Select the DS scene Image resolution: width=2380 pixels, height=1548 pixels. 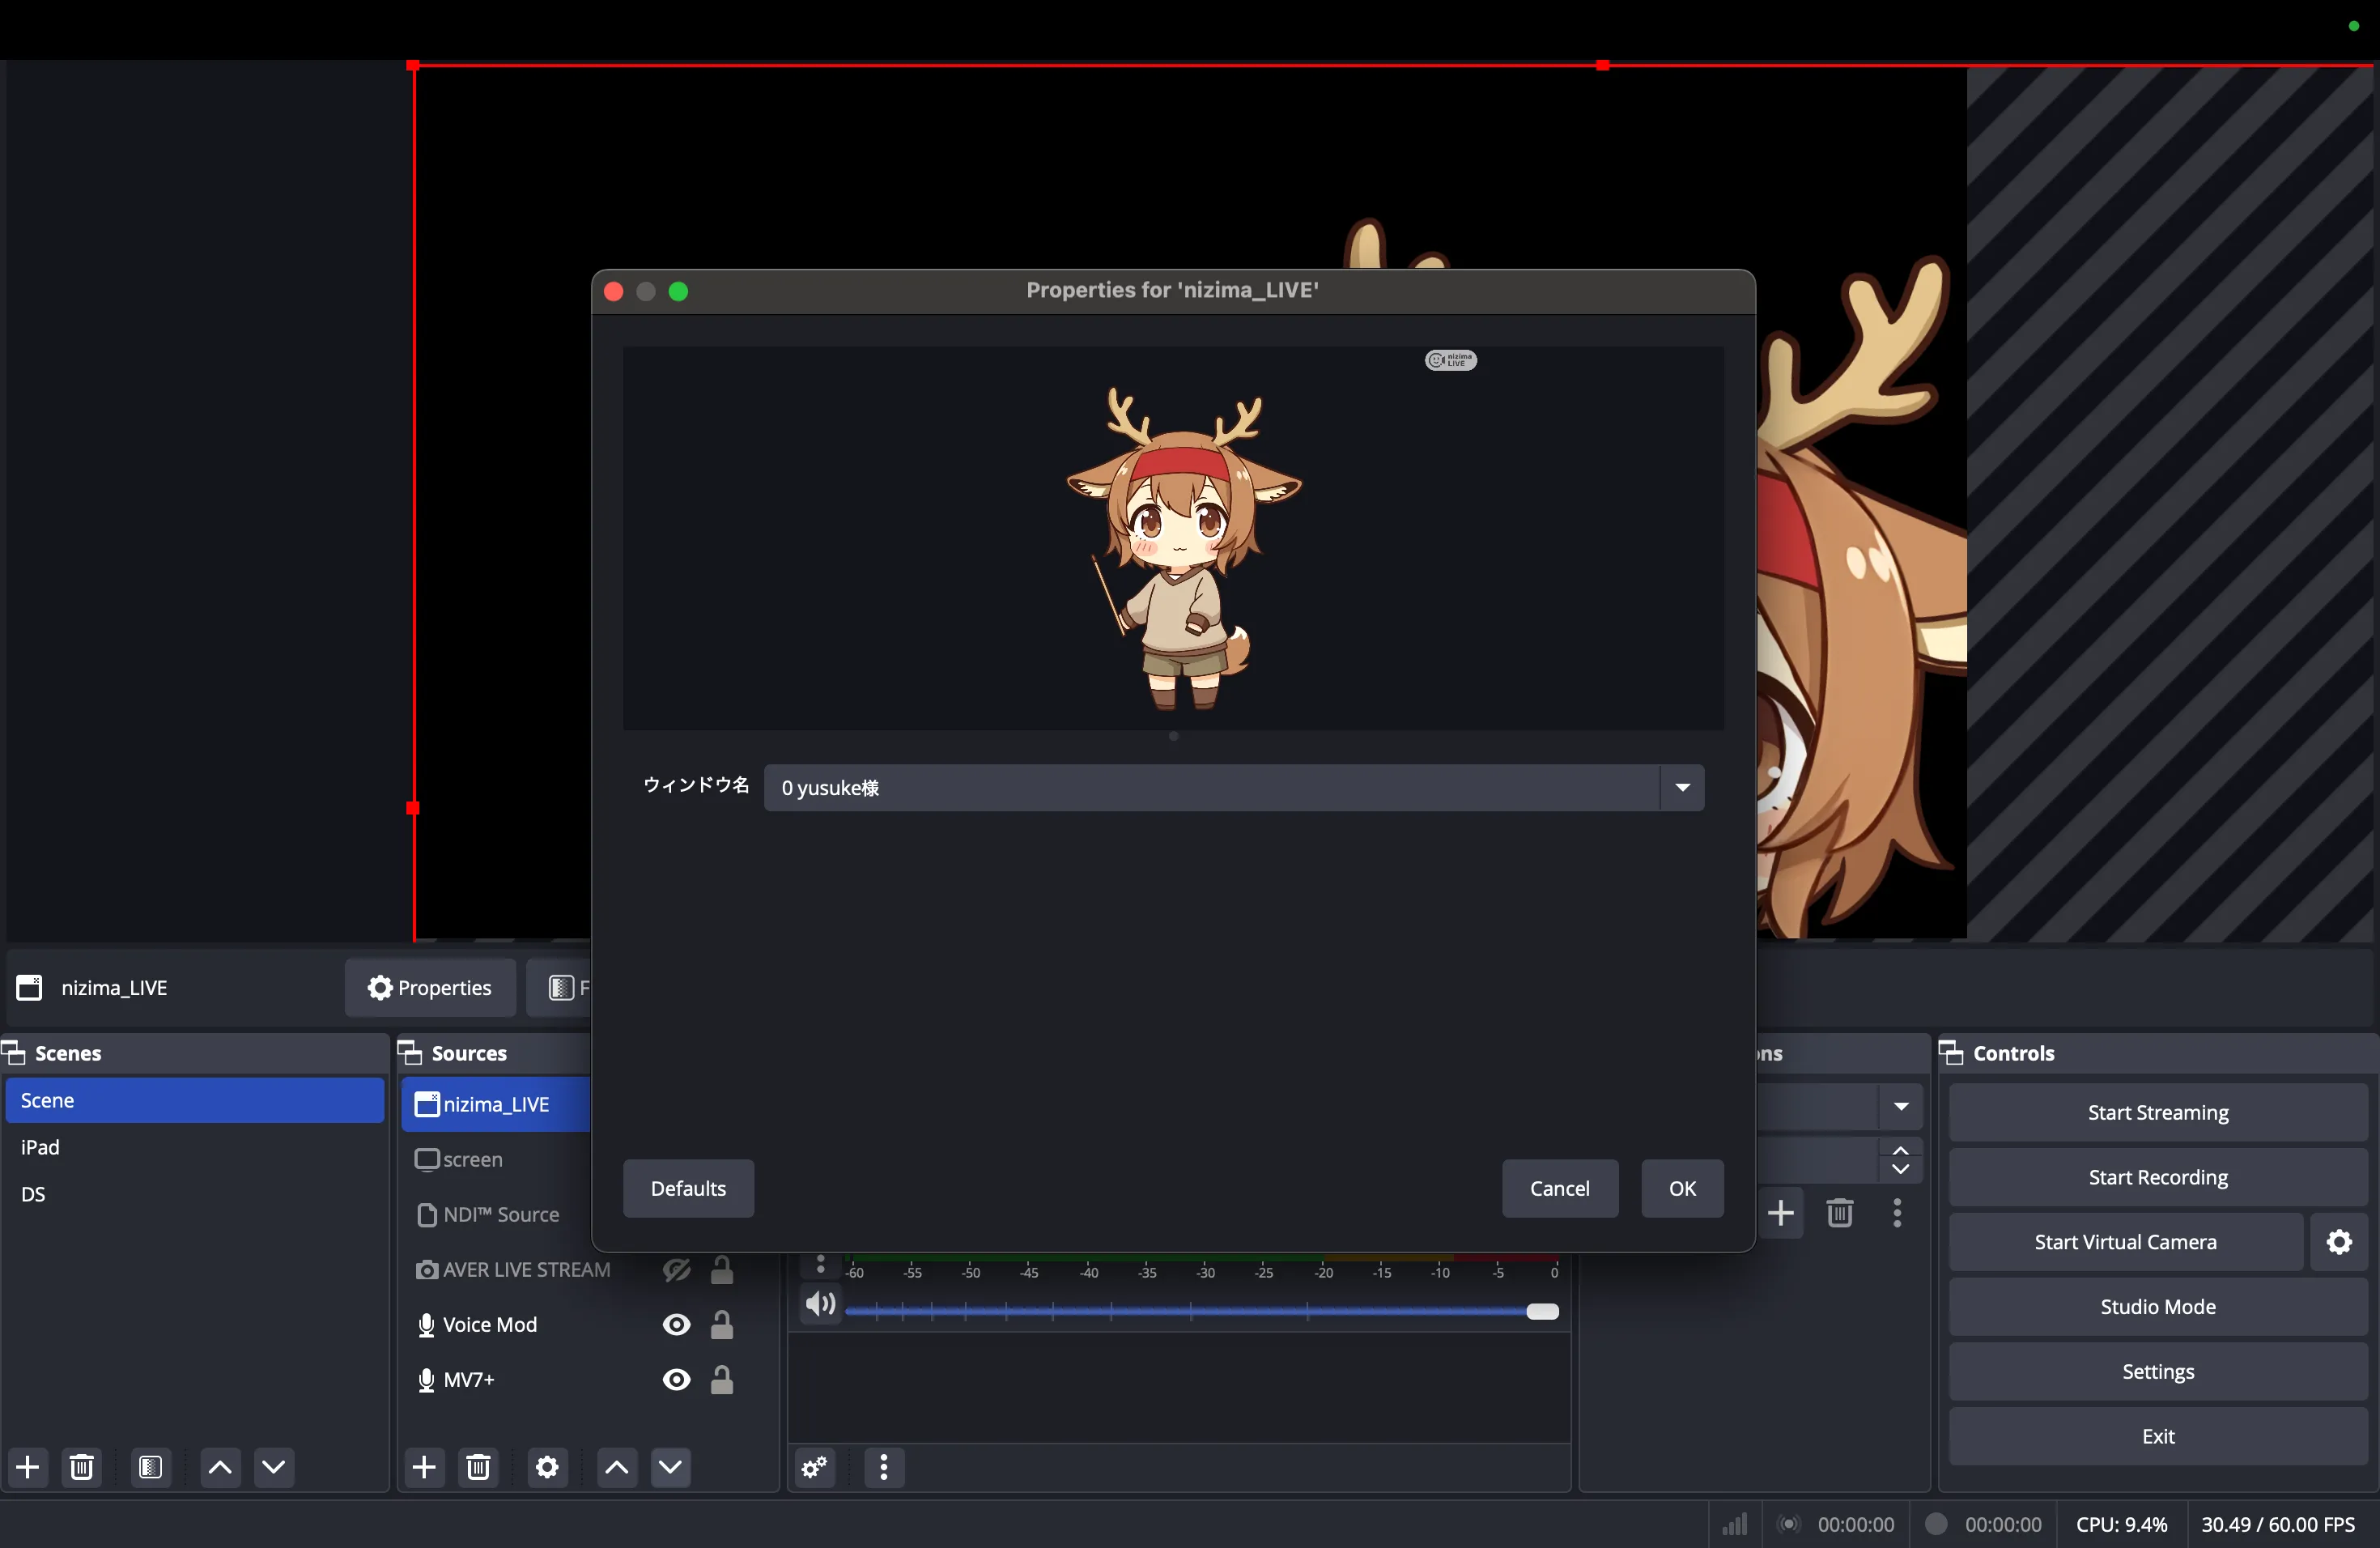point(195,1194)
